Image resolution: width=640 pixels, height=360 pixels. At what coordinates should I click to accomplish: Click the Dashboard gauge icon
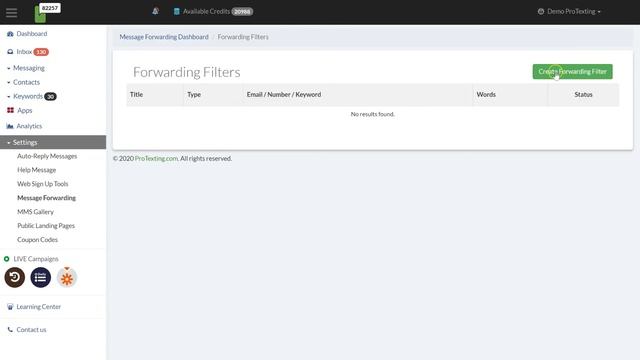[10, 34]
